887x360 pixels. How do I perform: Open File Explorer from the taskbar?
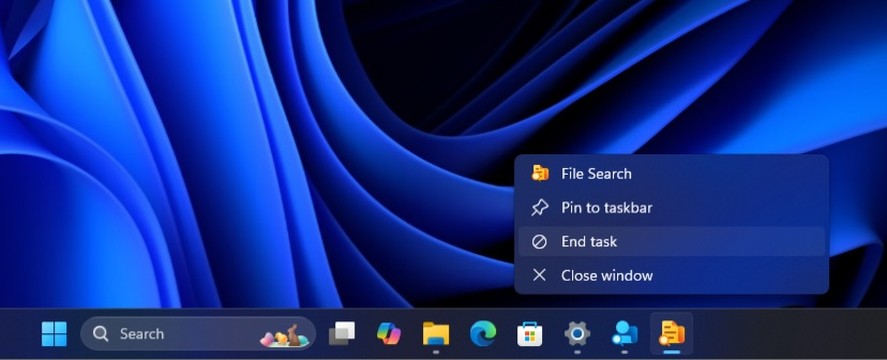coord(436,334)
